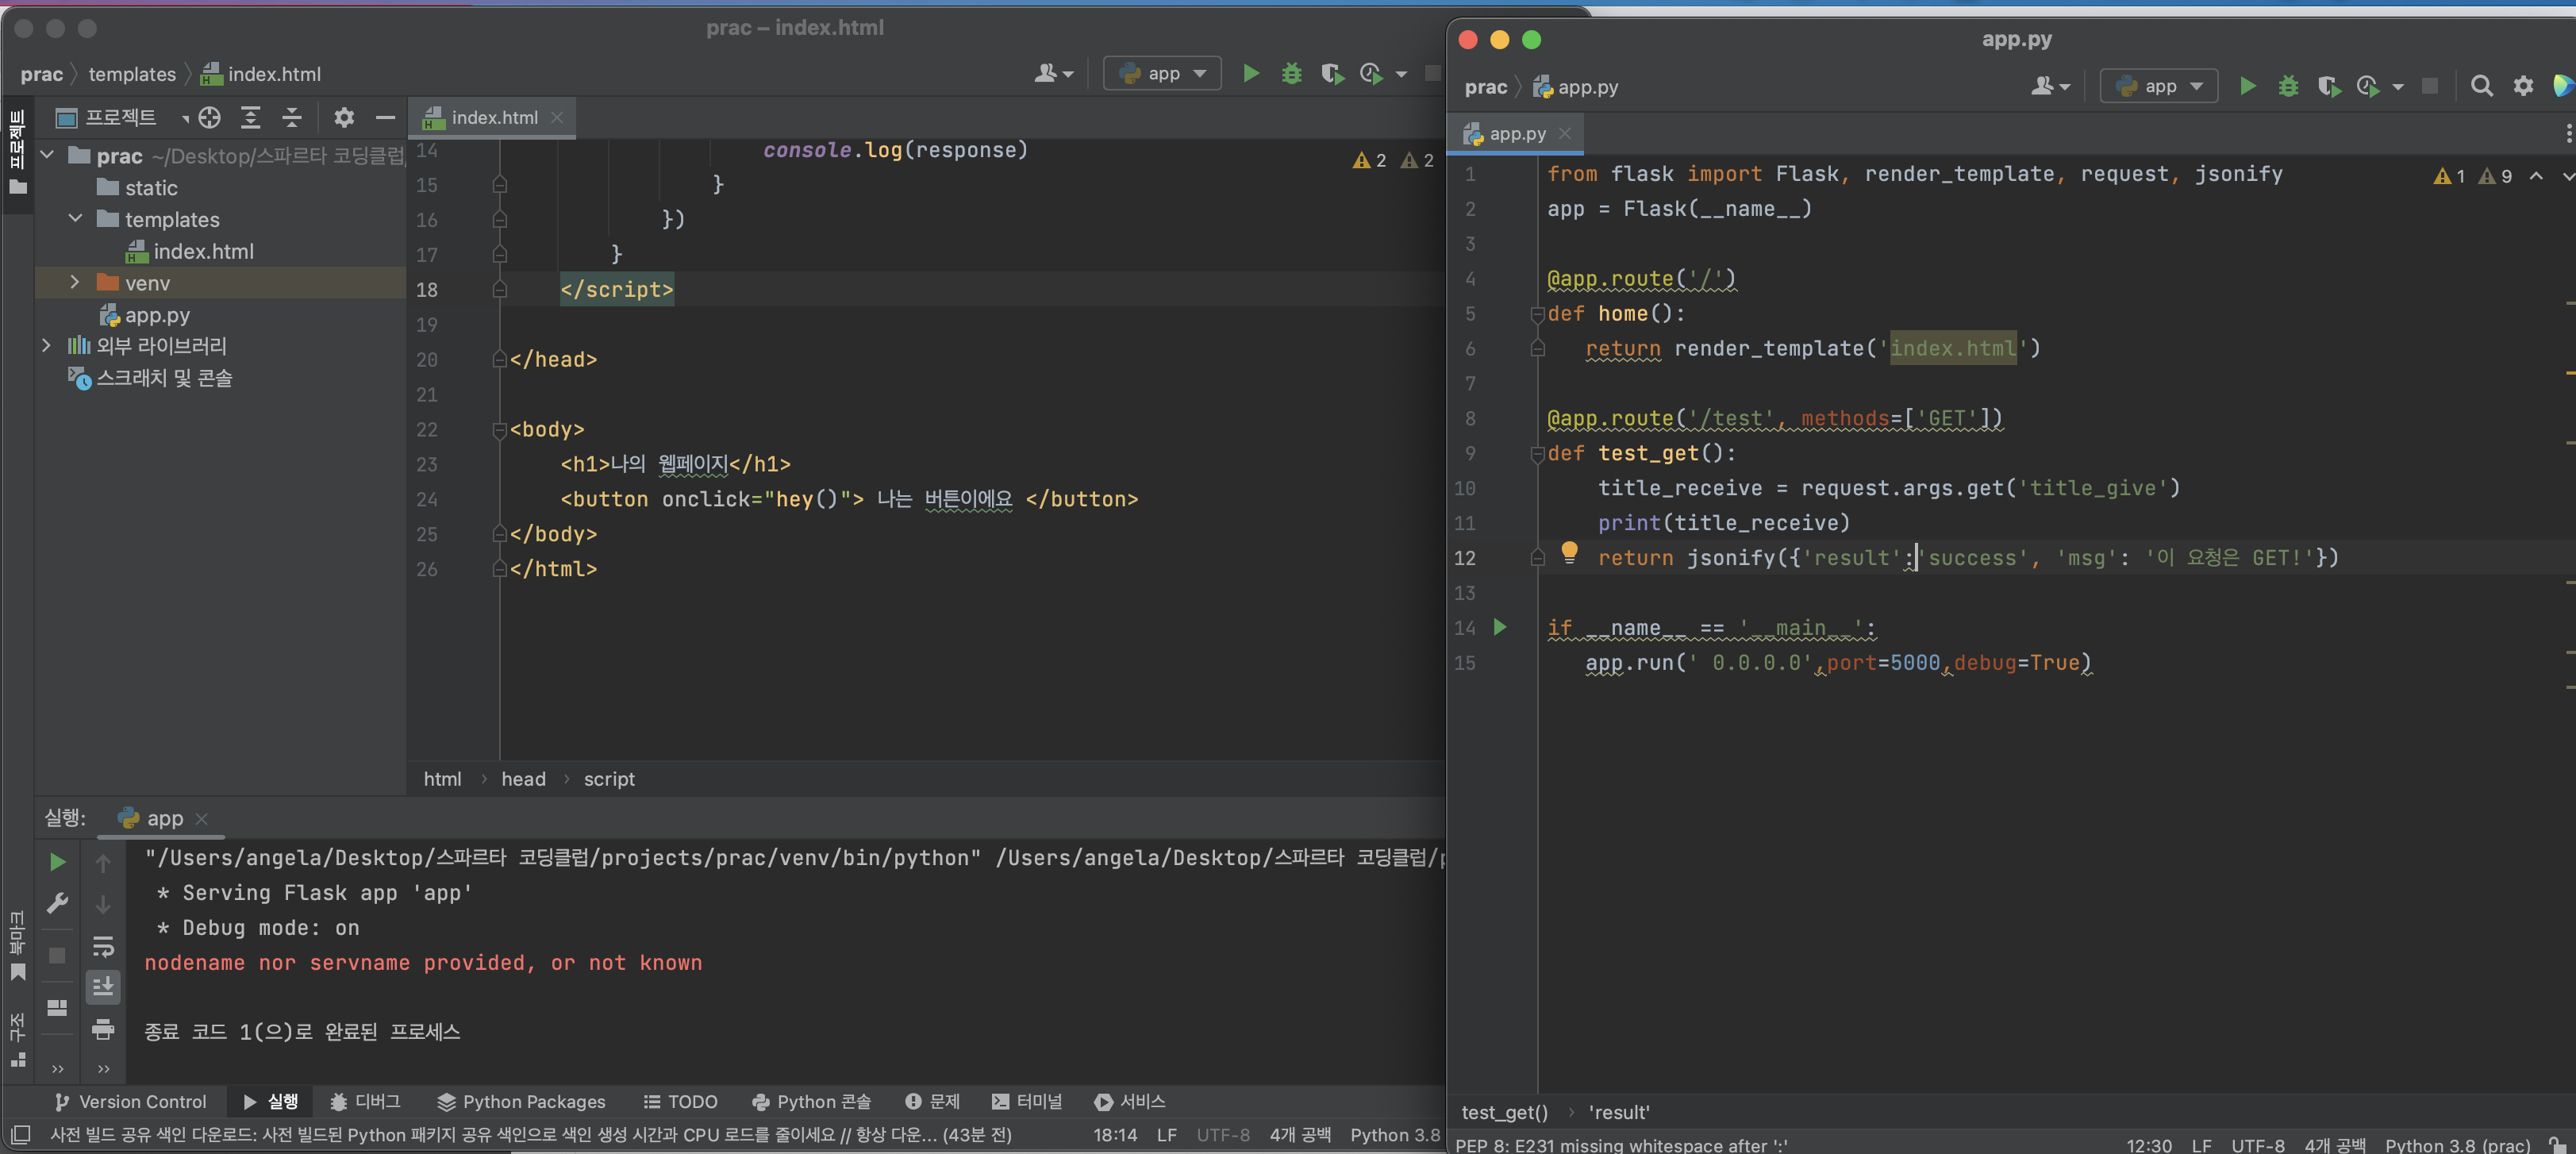Close the index.html editor tab

(557, 118)
